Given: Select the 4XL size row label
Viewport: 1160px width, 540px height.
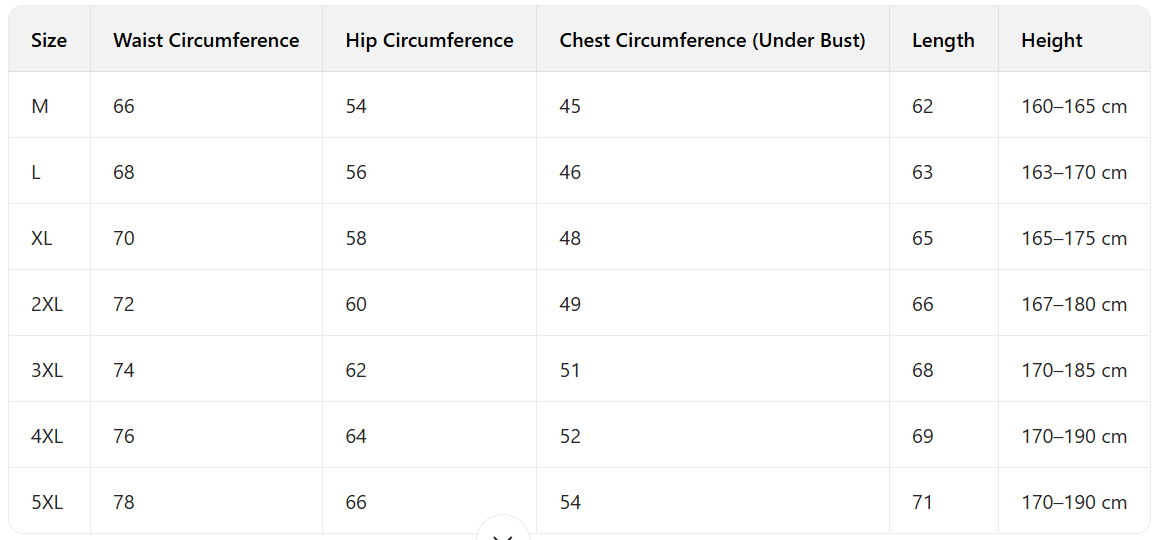Looking at the screenshot, I should pos(47,436).
